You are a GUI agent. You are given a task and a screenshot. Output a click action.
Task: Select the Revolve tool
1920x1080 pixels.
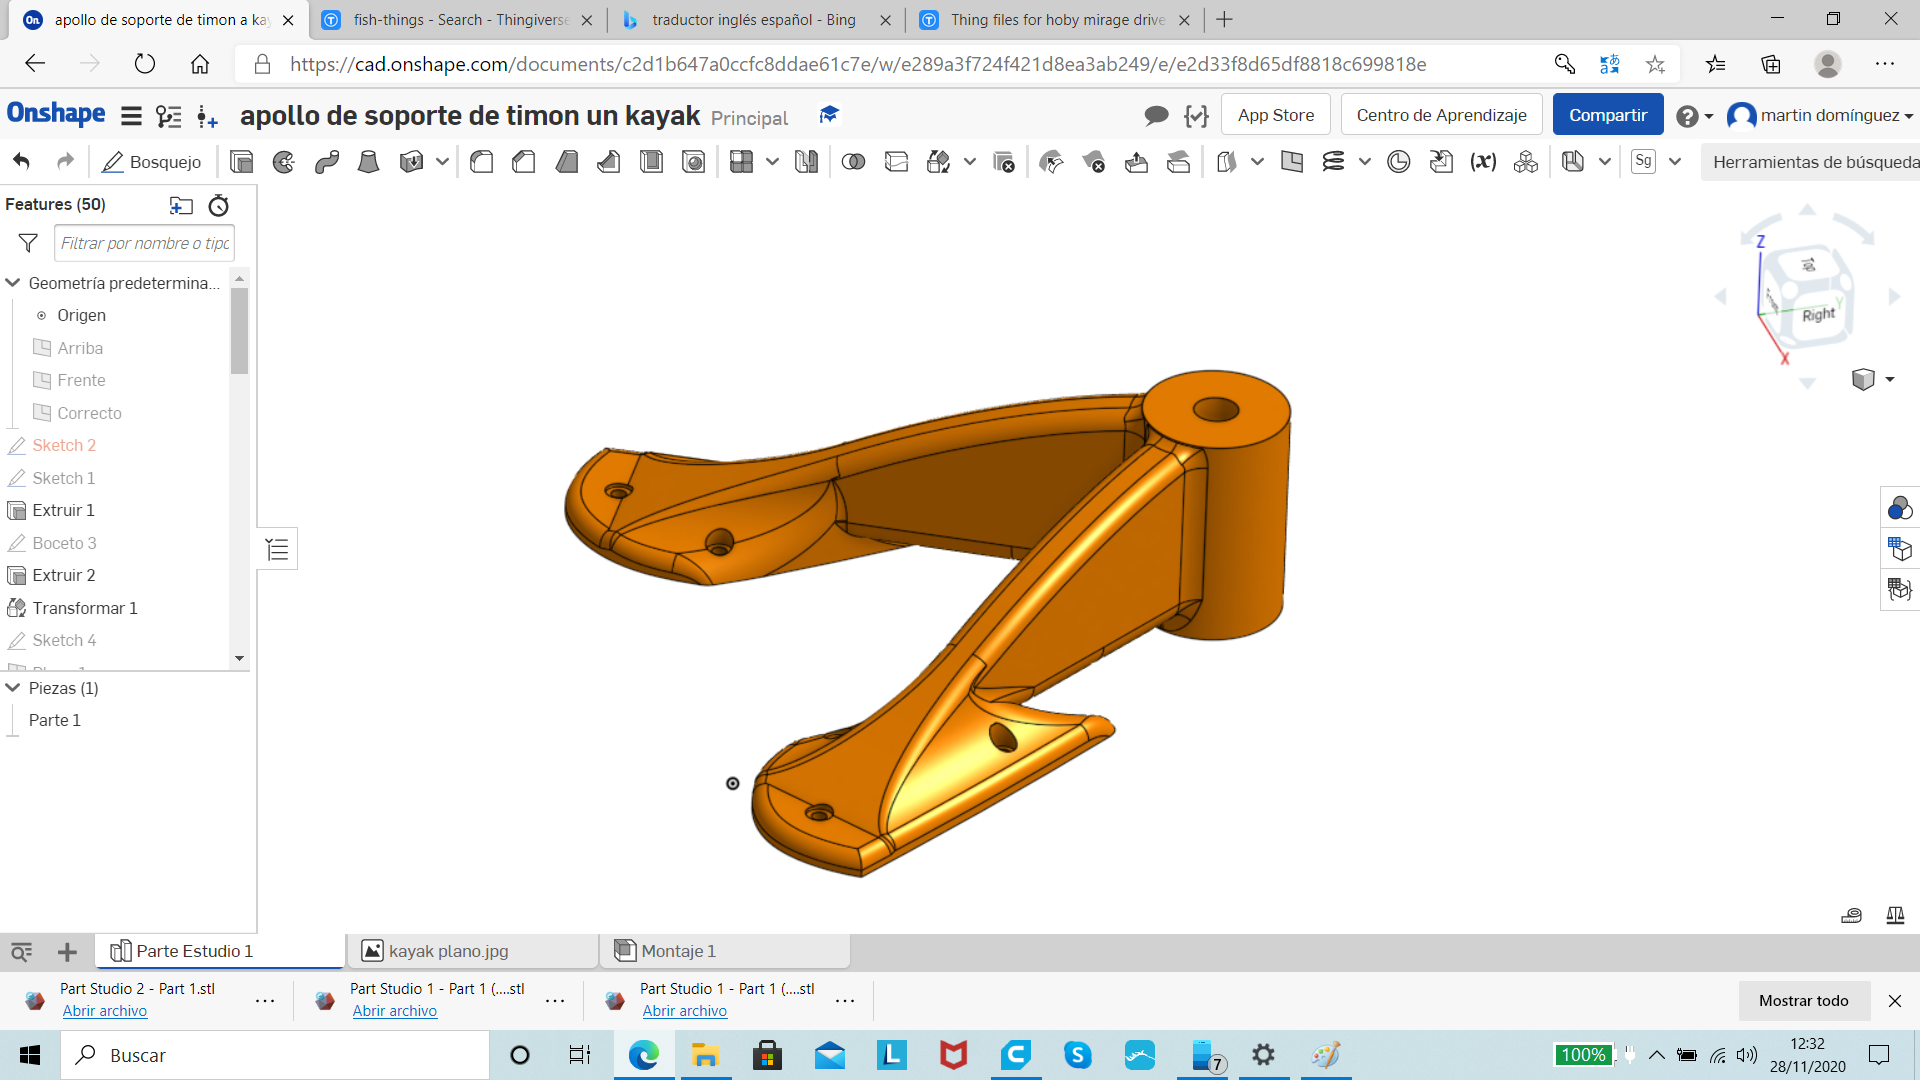coord(284,162)
